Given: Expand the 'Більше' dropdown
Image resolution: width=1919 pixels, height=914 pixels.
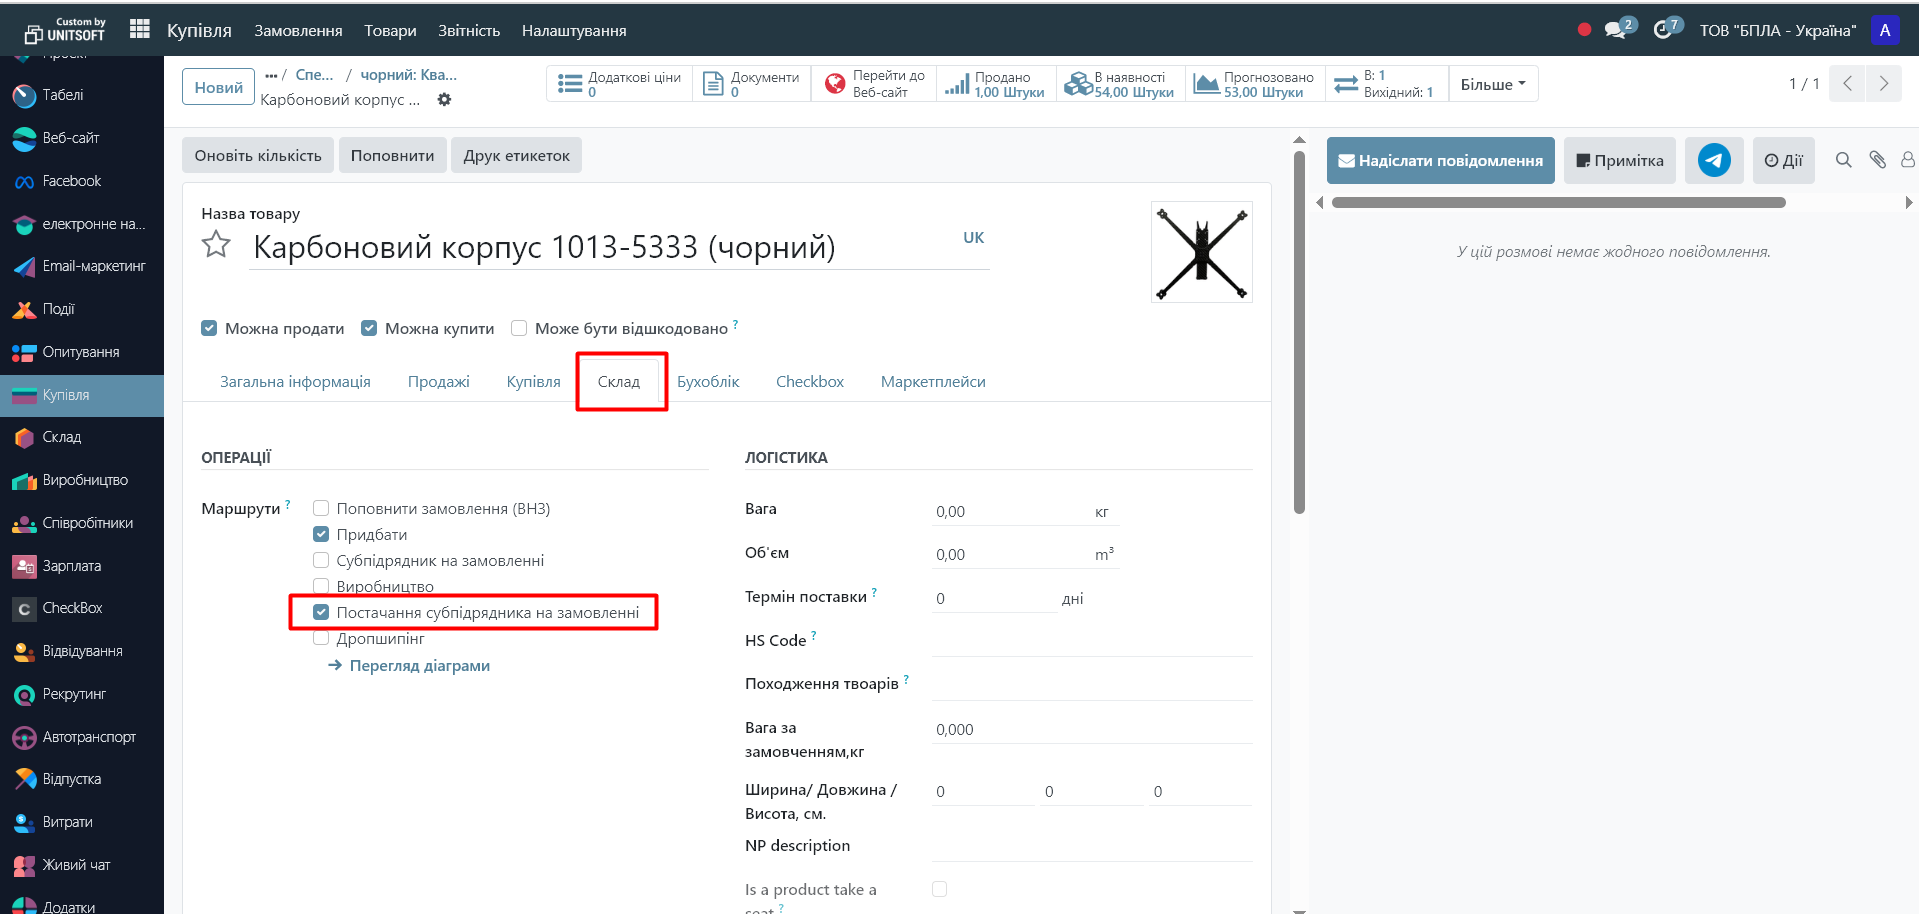Looking at the screenshot, I should point(1492,84).
